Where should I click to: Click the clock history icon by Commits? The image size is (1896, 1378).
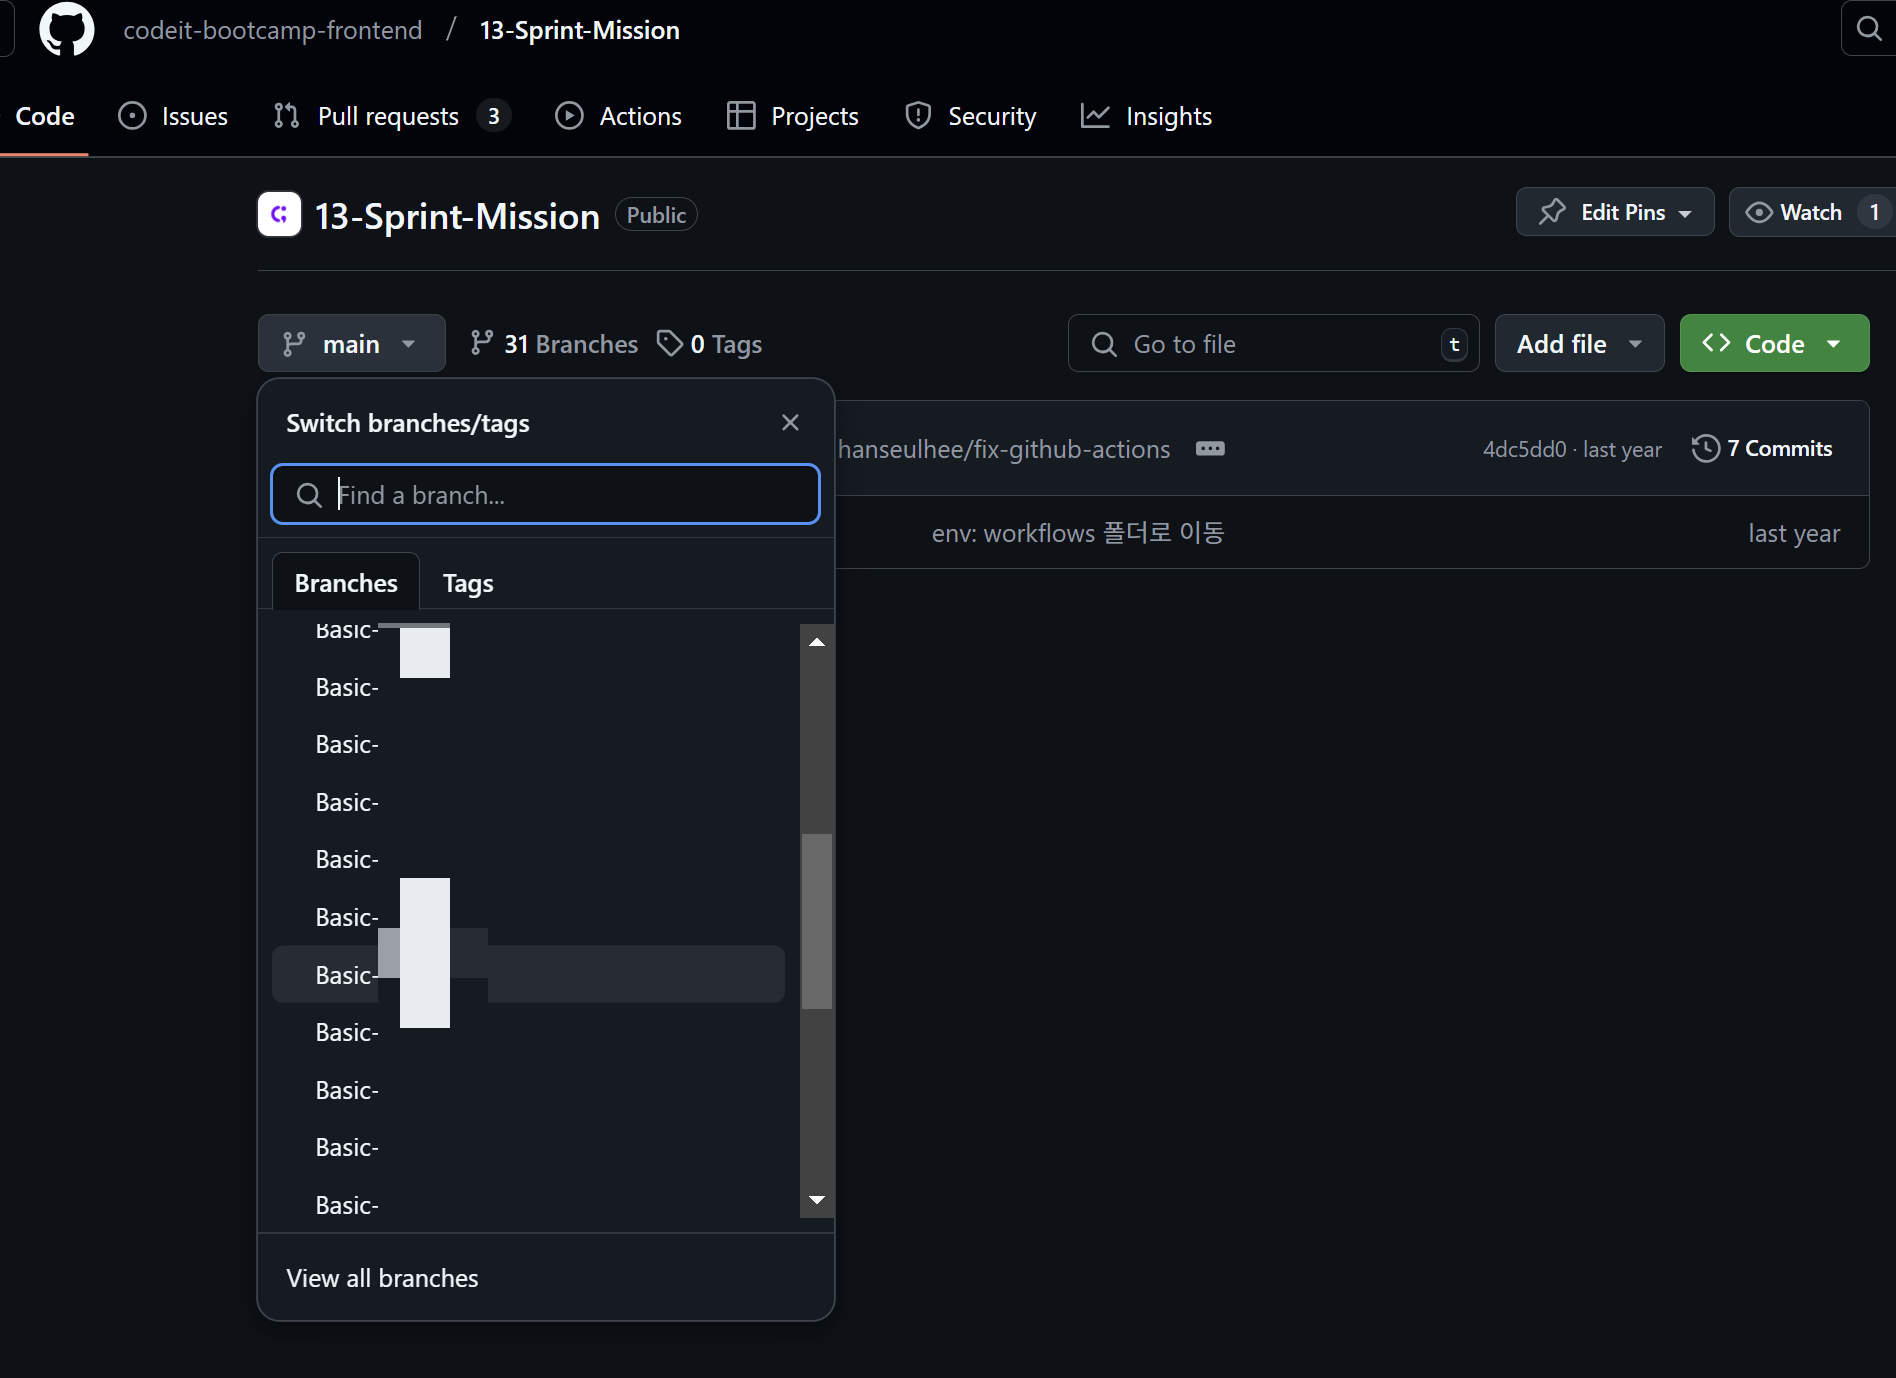1706,448
